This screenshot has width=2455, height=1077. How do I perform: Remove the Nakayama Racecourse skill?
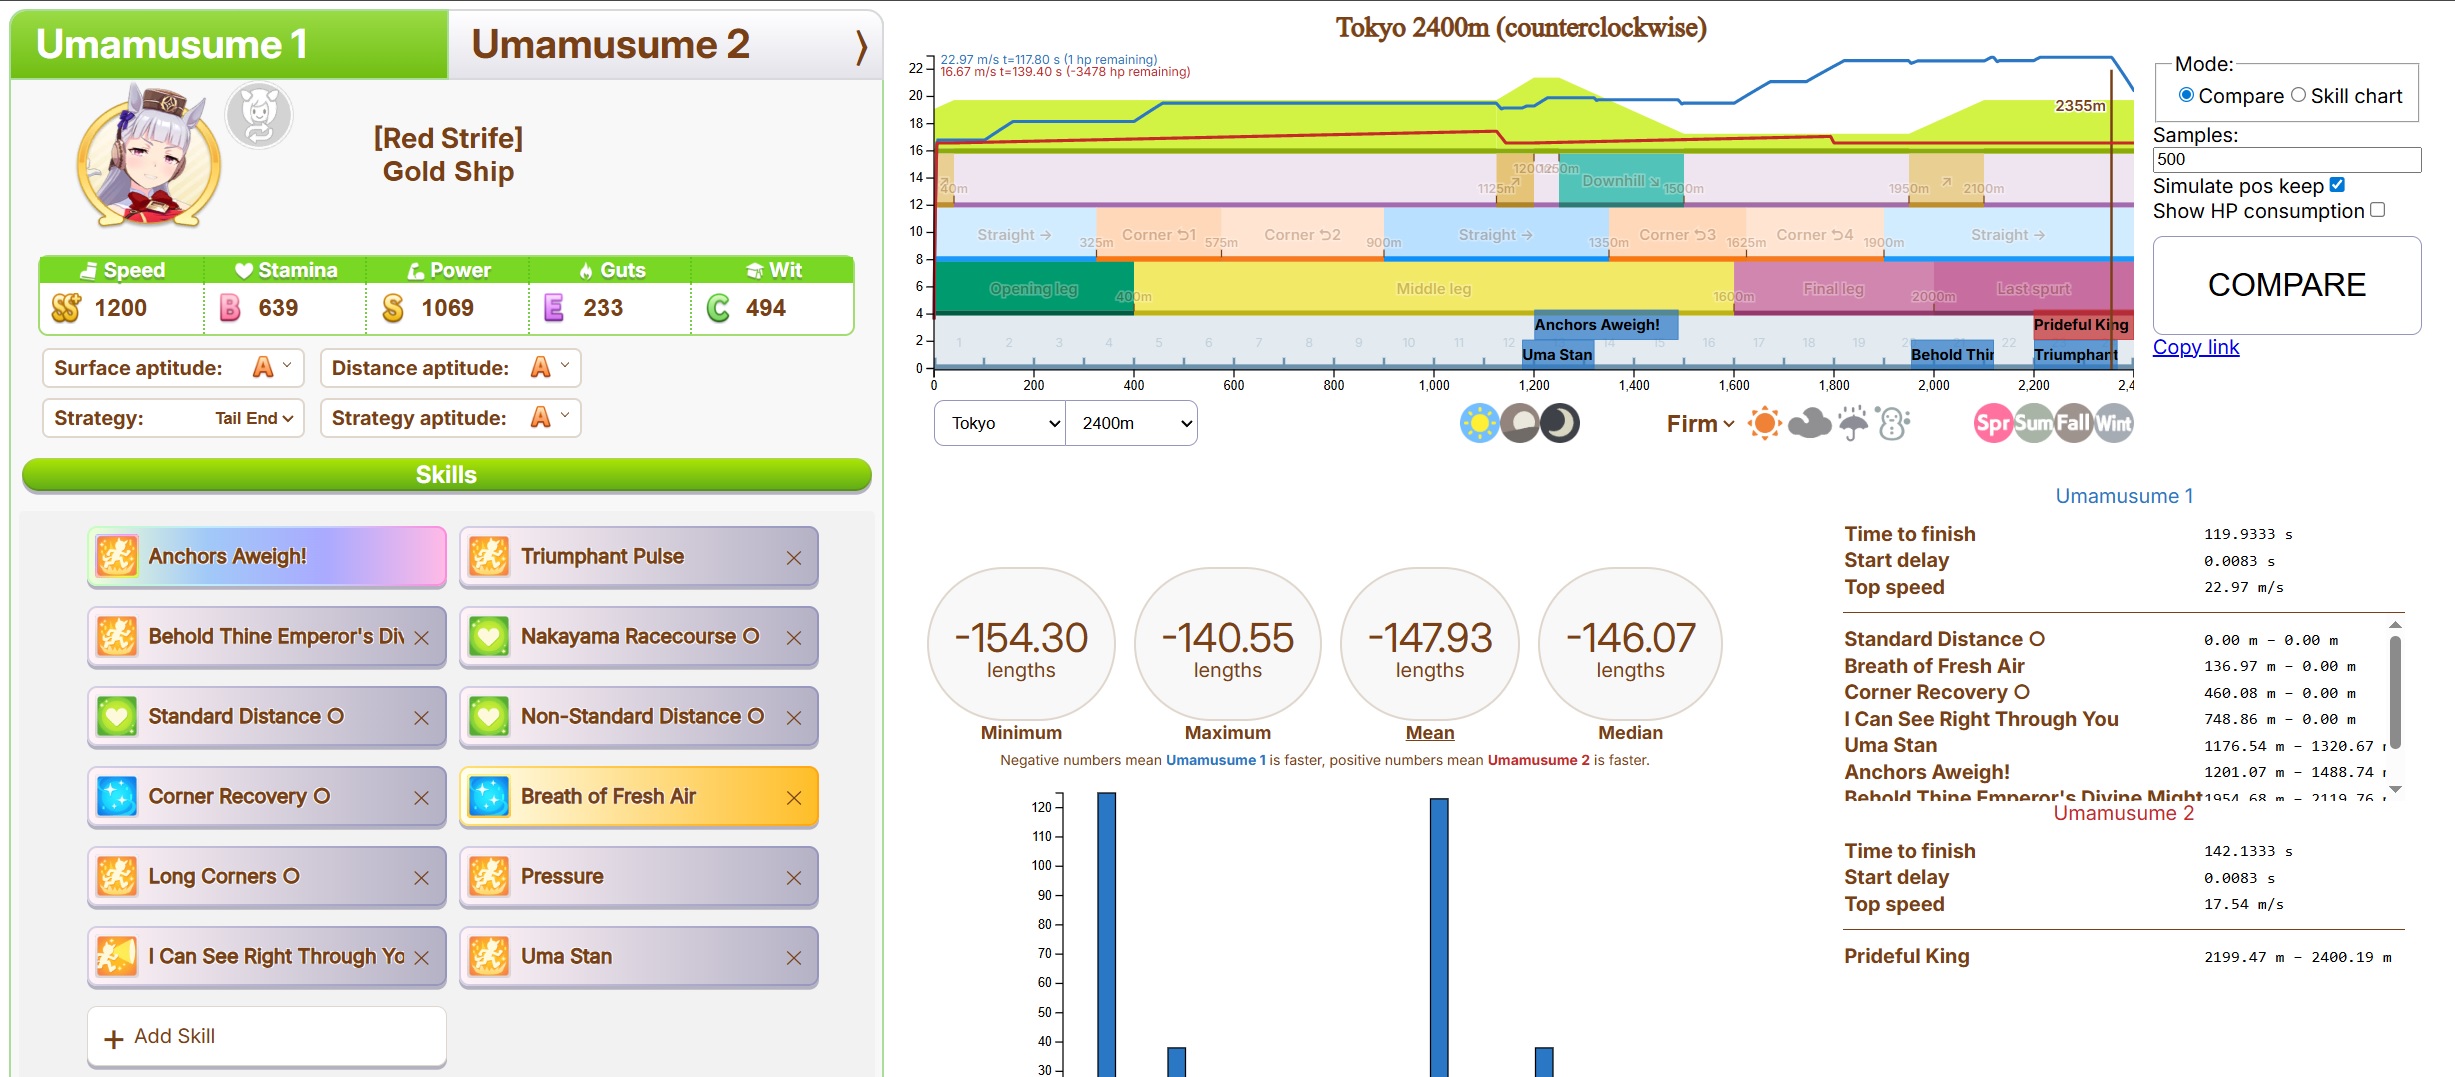point(794,638)
